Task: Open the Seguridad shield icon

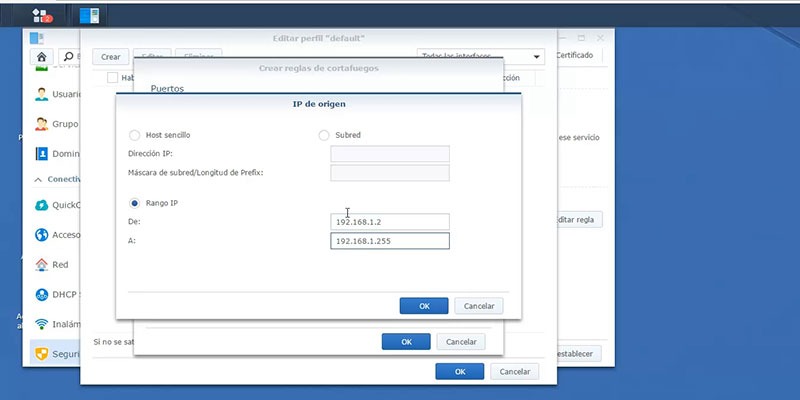Action: [x=41, y=354]
